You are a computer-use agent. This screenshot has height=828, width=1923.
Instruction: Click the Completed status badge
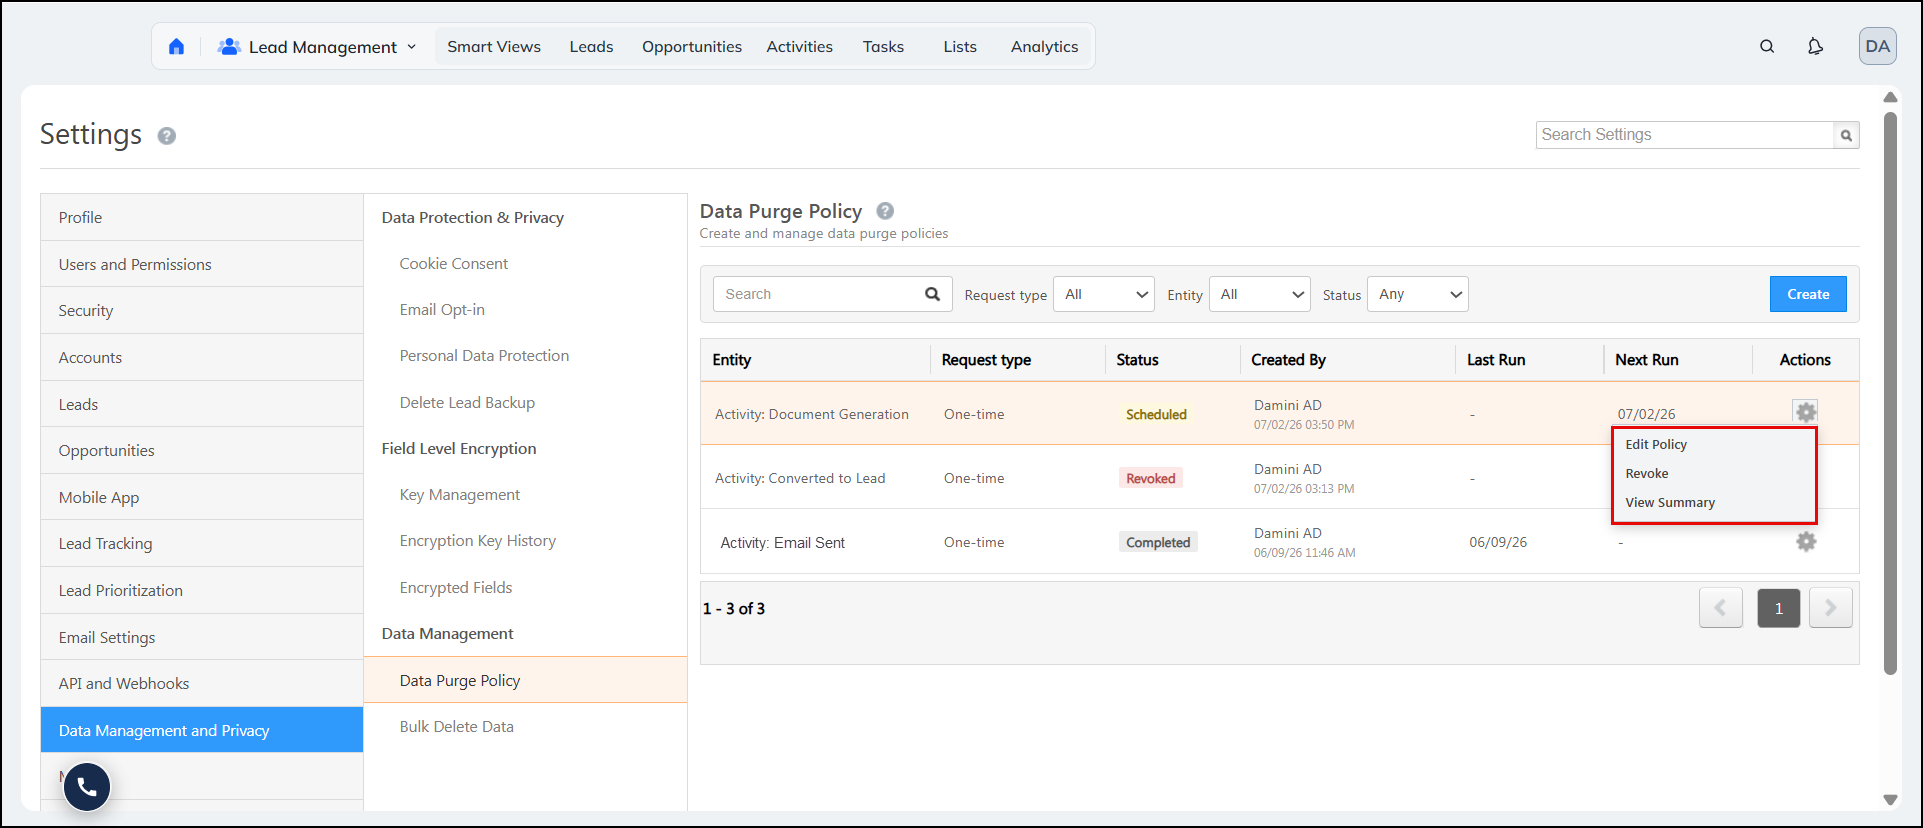(1158, 542)
